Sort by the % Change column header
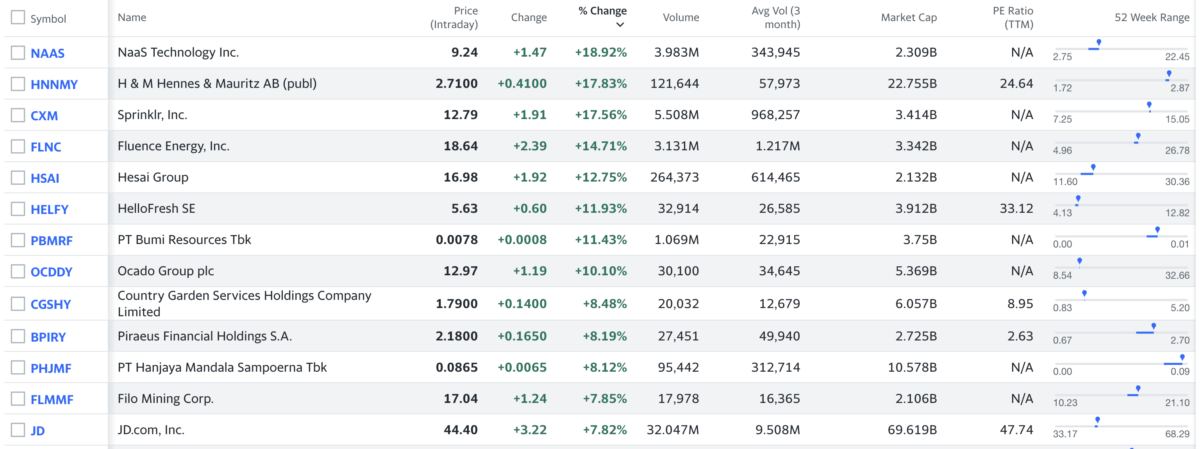The image size is (1200, 449). pos(602,11)
